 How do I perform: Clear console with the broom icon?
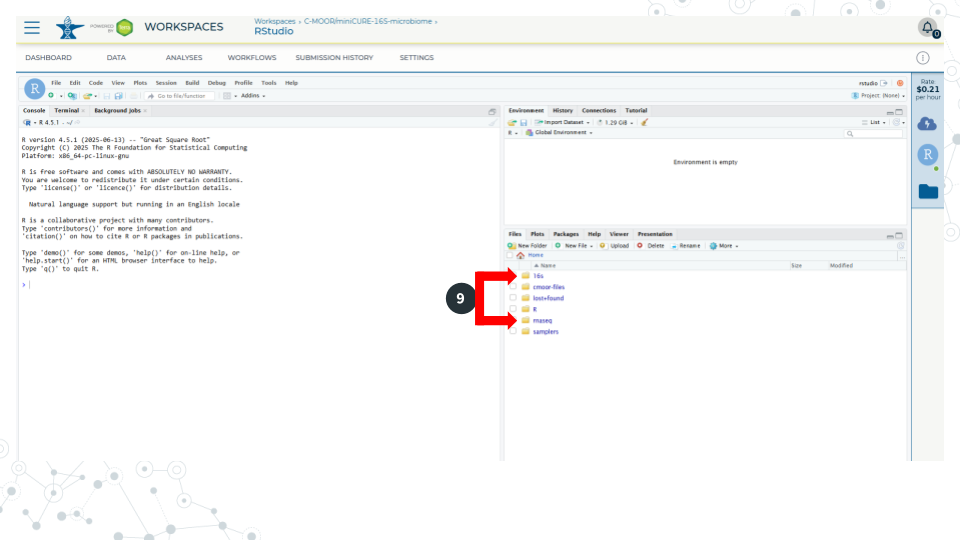pyautogui.click(x=493, y=122)
